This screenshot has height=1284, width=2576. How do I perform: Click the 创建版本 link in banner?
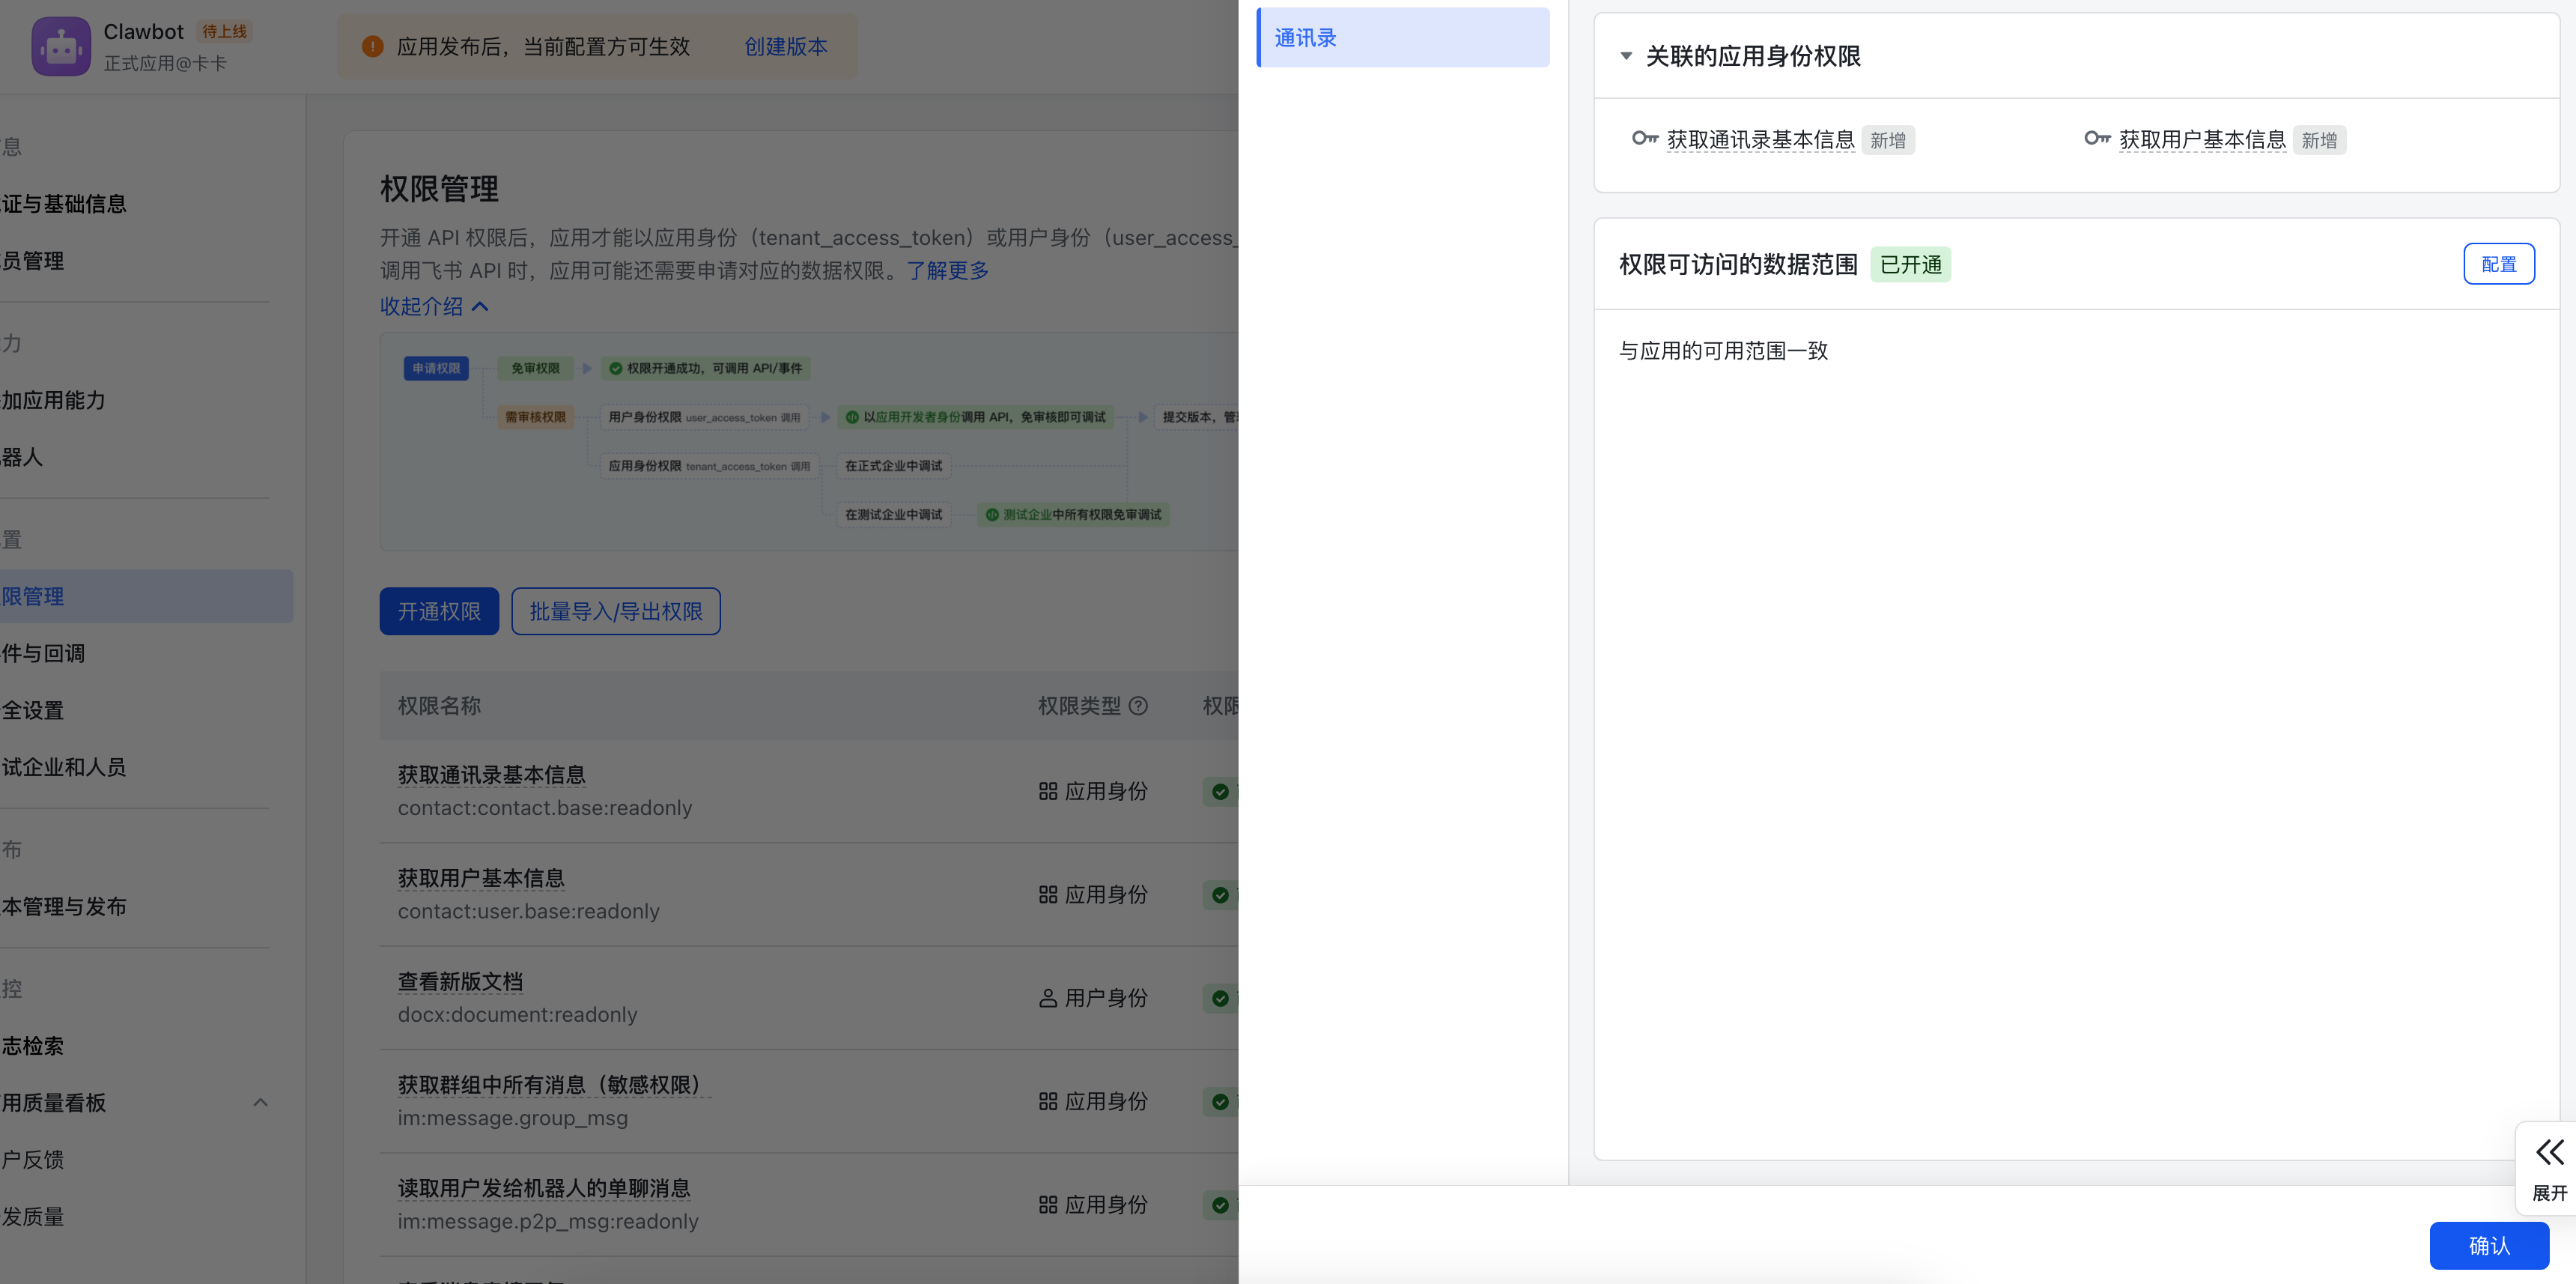coord(785,46)
